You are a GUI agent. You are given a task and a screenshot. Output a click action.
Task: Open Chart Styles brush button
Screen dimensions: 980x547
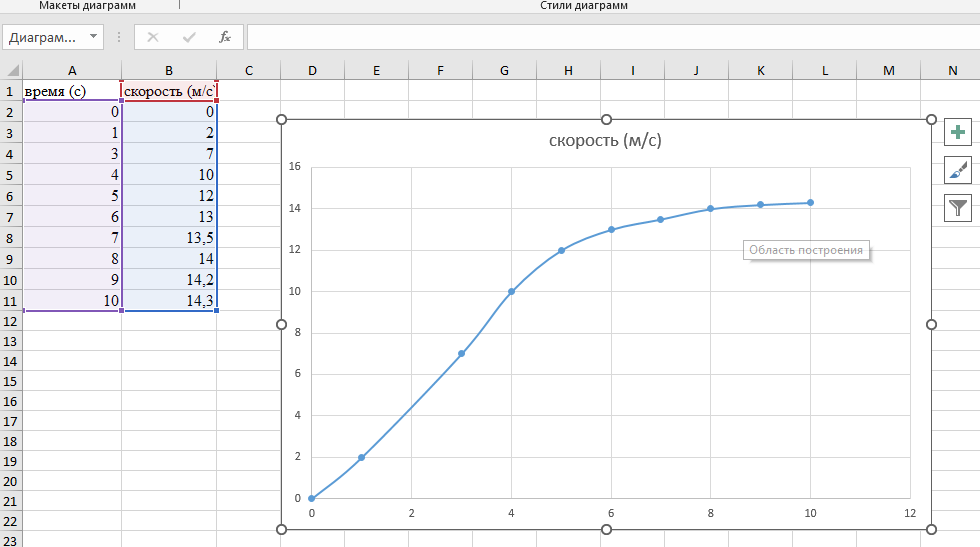(958, 170)
